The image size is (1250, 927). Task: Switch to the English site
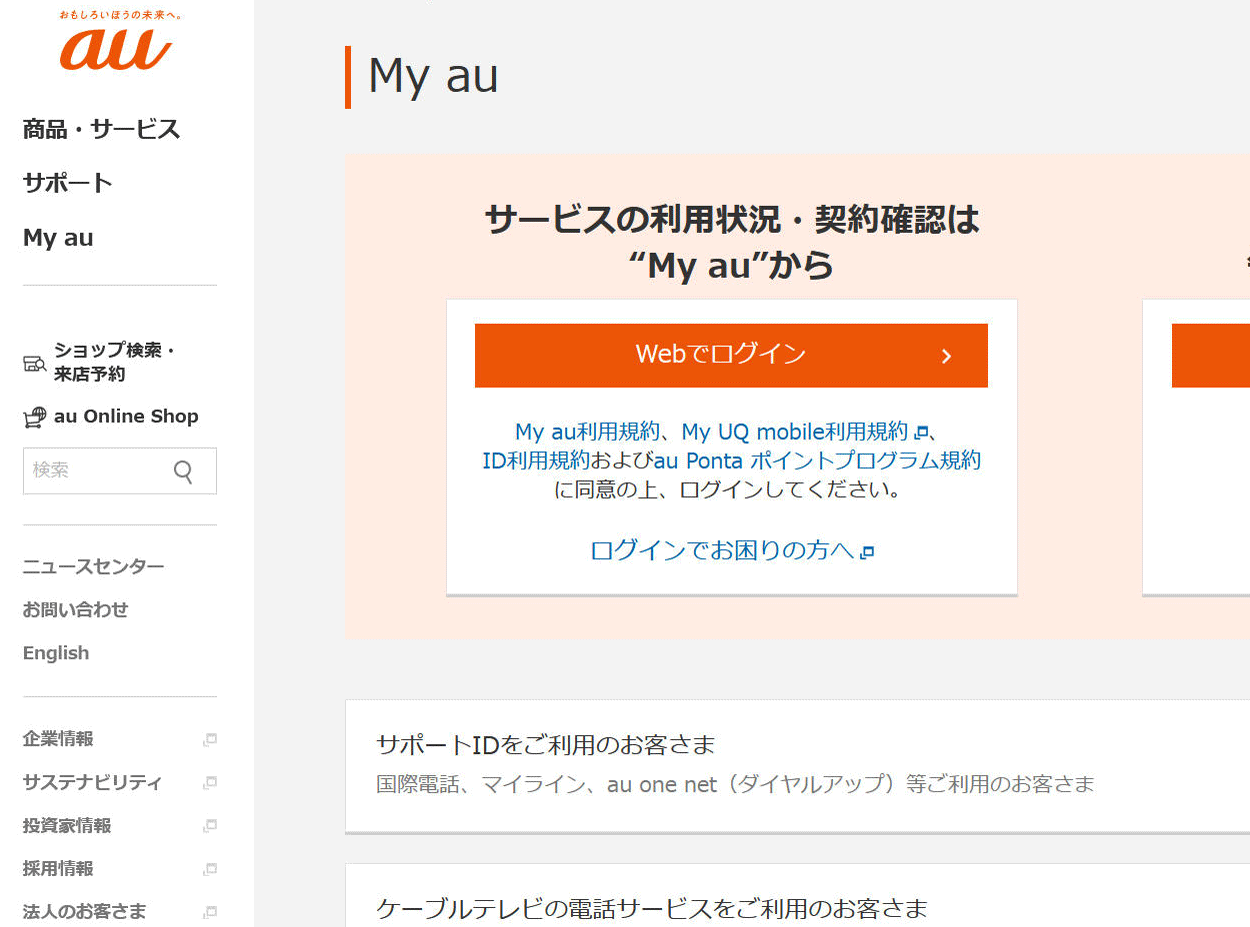point(56,653)
